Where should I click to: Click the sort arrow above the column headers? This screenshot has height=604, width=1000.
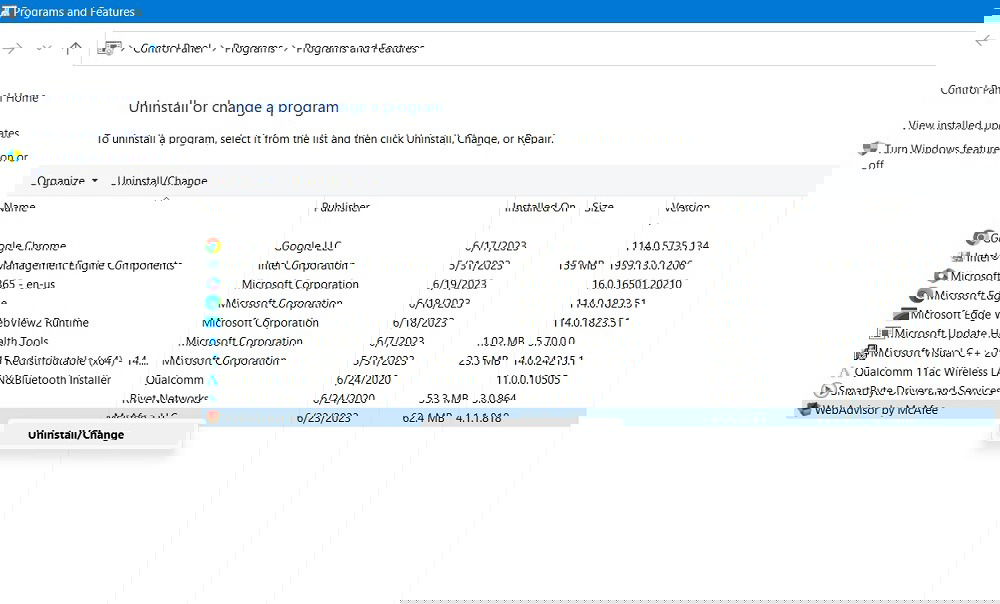[x=165, y=199]
